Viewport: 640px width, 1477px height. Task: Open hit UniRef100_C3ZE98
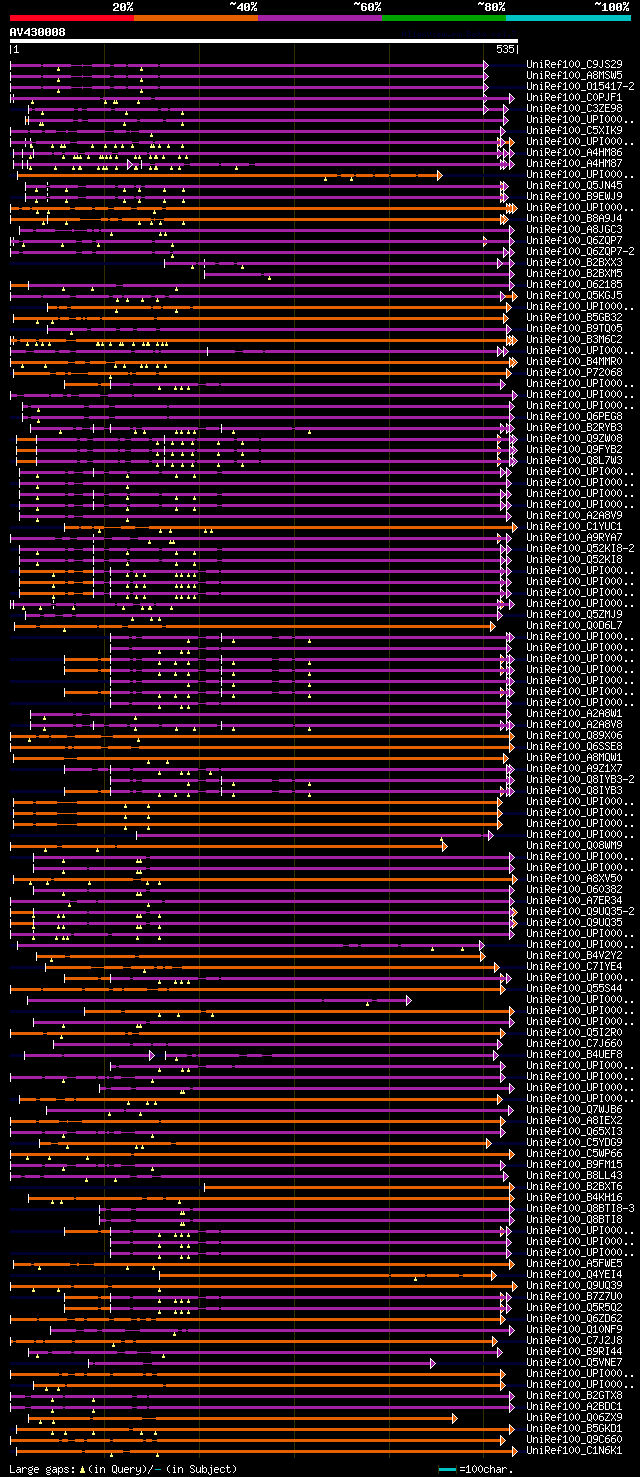(574, 108)
